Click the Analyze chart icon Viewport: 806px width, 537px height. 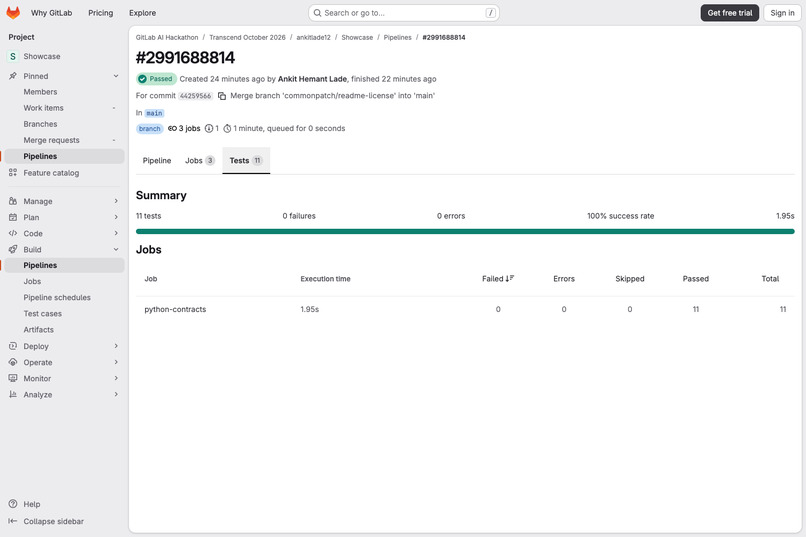tap(13, 395)
